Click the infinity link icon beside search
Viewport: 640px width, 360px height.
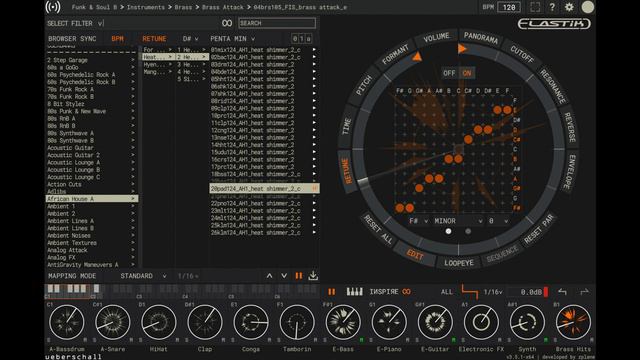click(x=227, y=23)
